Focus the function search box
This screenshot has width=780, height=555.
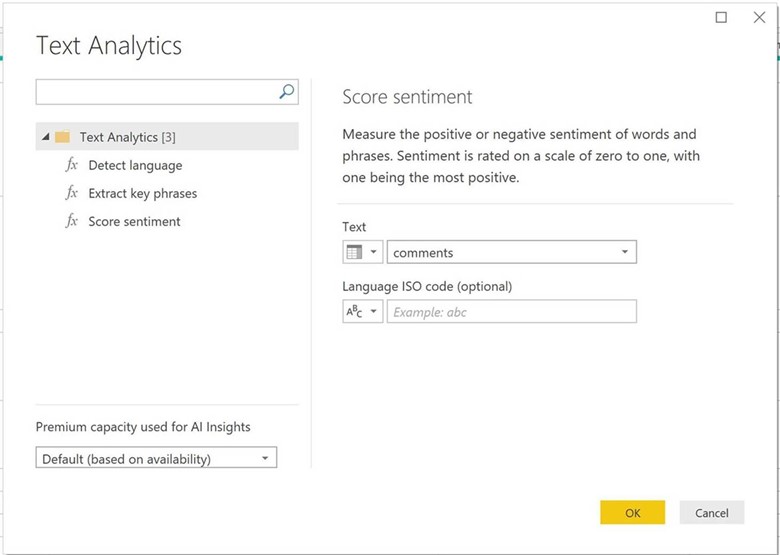155,92
